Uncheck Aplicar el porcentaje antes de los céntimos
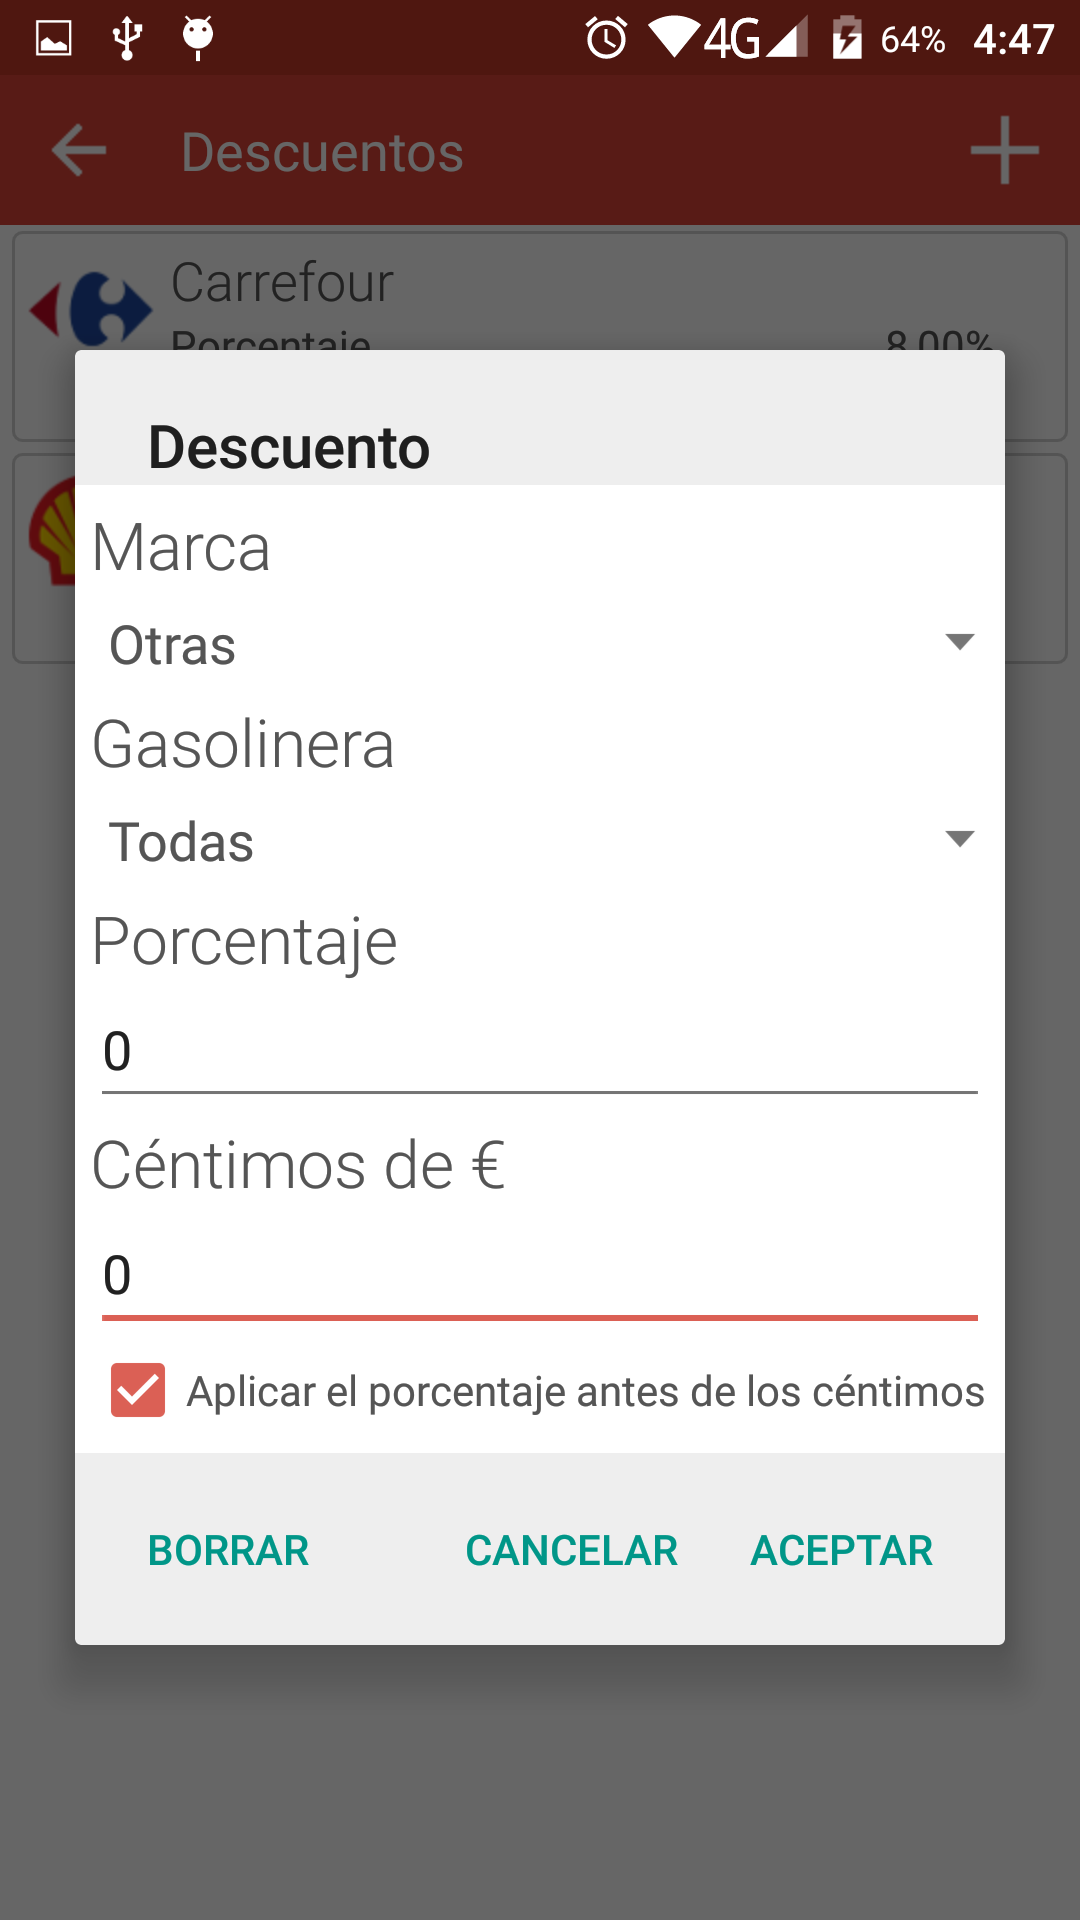Screen dimensions: 1080x1920 (x=138, y=1390)
